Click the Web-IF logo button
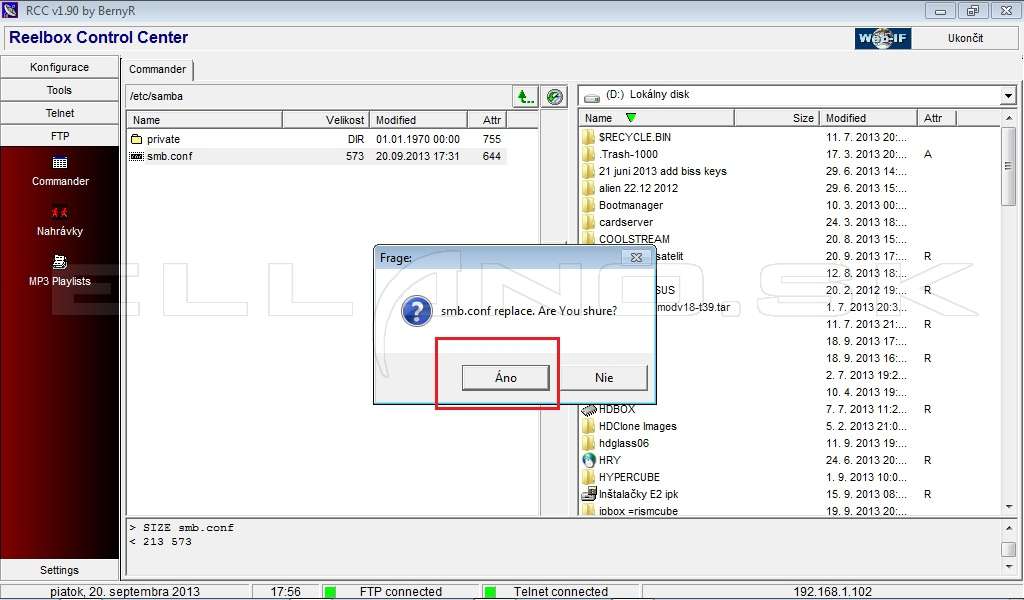This screenshot has height=600, width=1024. [x=883, y=38]
